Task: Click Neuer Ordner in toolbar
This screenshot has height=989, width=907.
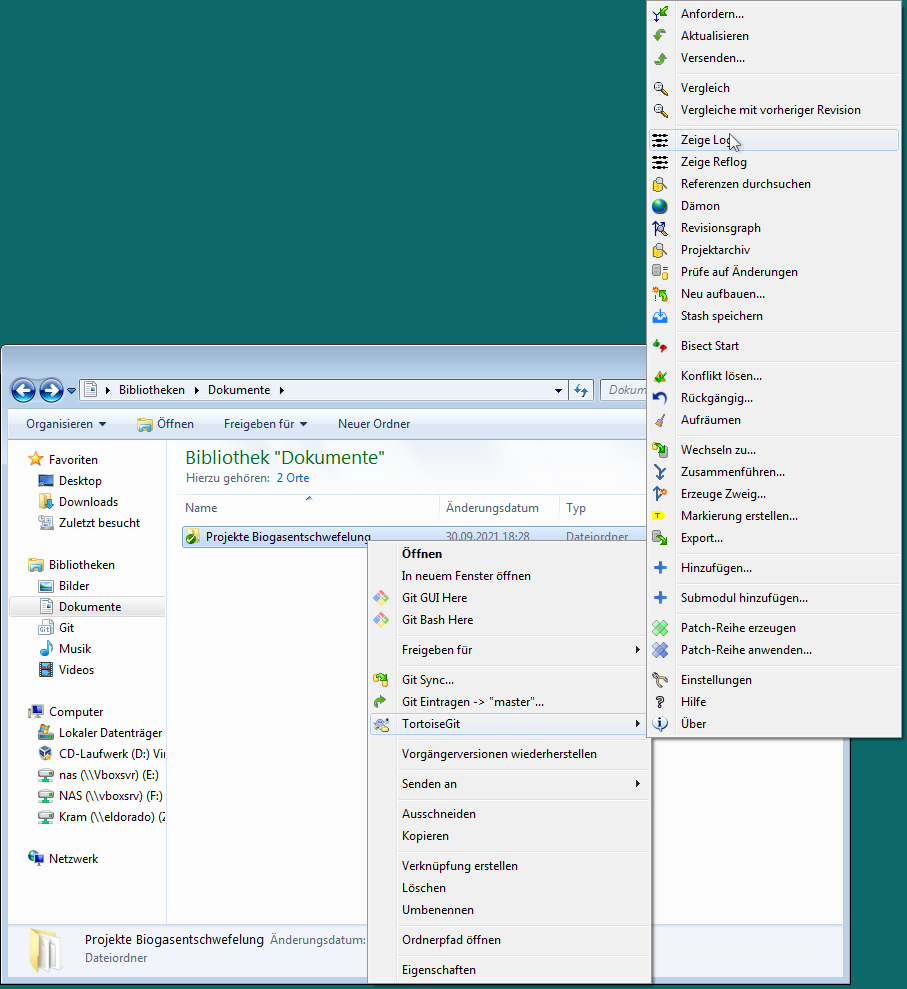Action: click(x=374, y=424)
